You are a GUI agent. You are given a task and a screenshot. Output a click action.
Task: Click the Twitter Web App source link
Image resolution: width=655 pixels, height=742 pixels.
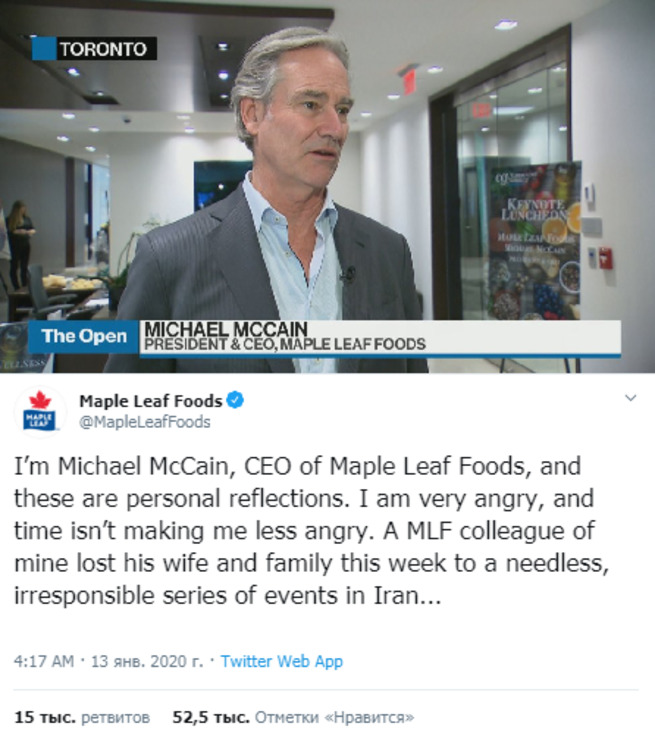pyautogui.click(x=282, y=661)
